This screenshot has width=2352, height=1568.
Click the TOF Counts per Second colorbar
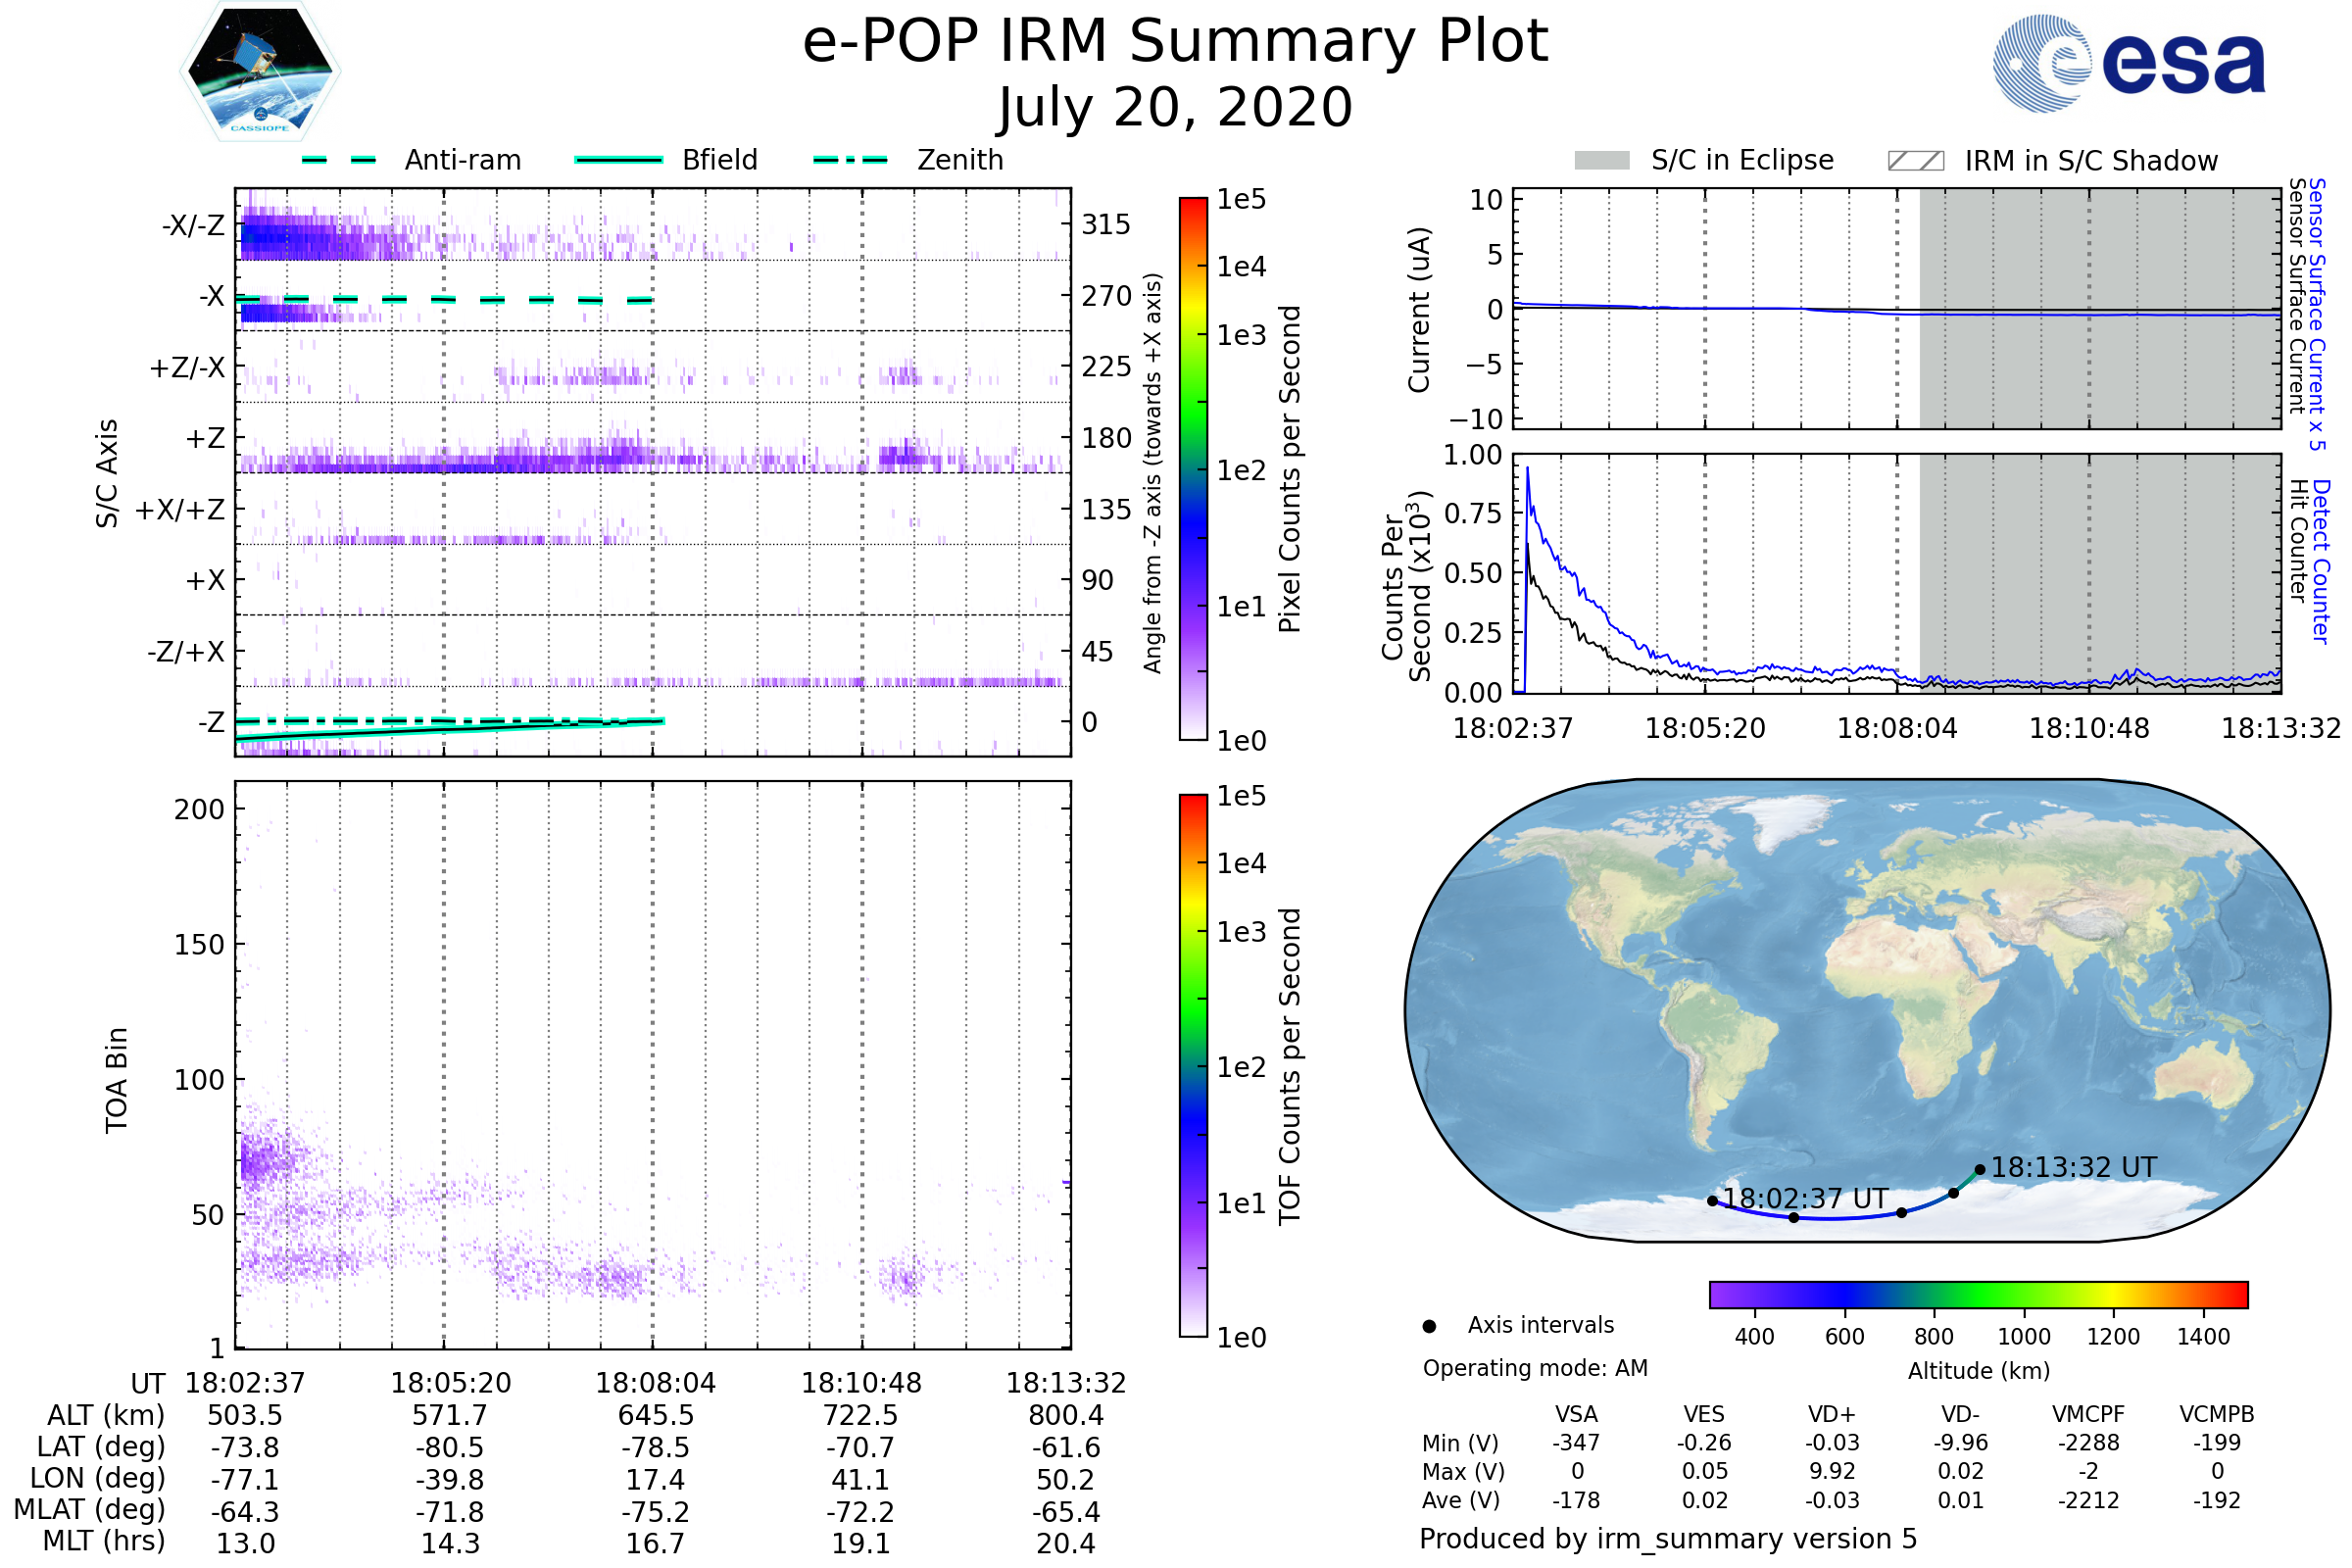tap(1193, 1065)
